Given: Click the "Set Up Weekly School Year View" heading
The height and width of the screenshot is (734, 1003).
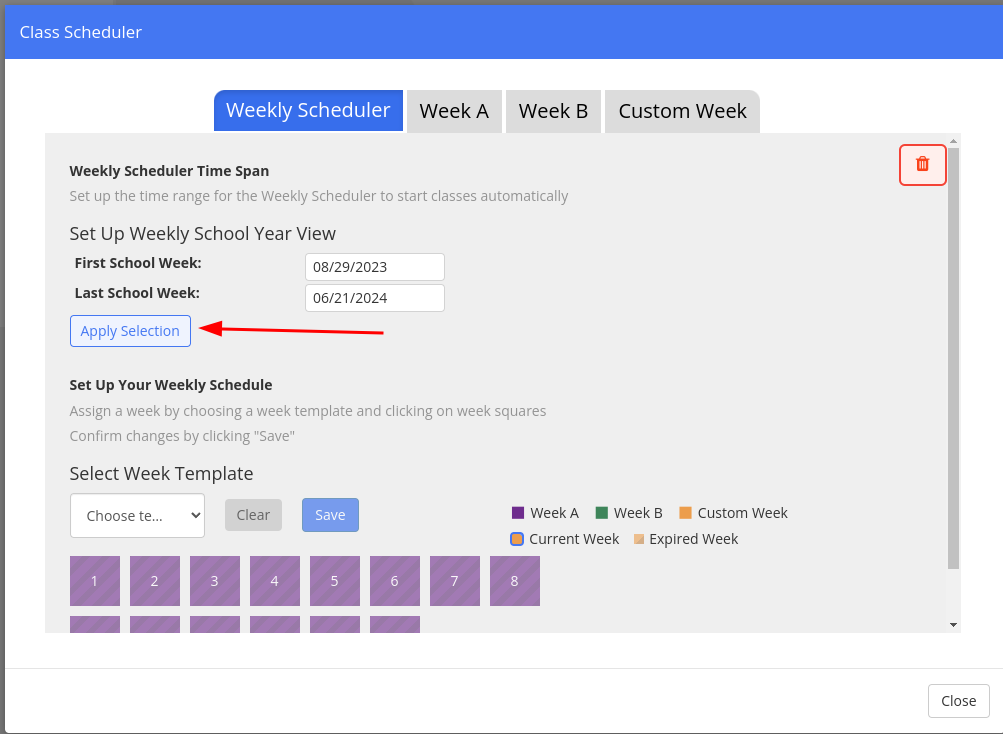Looking at the screenshot, I should point(202,234).
